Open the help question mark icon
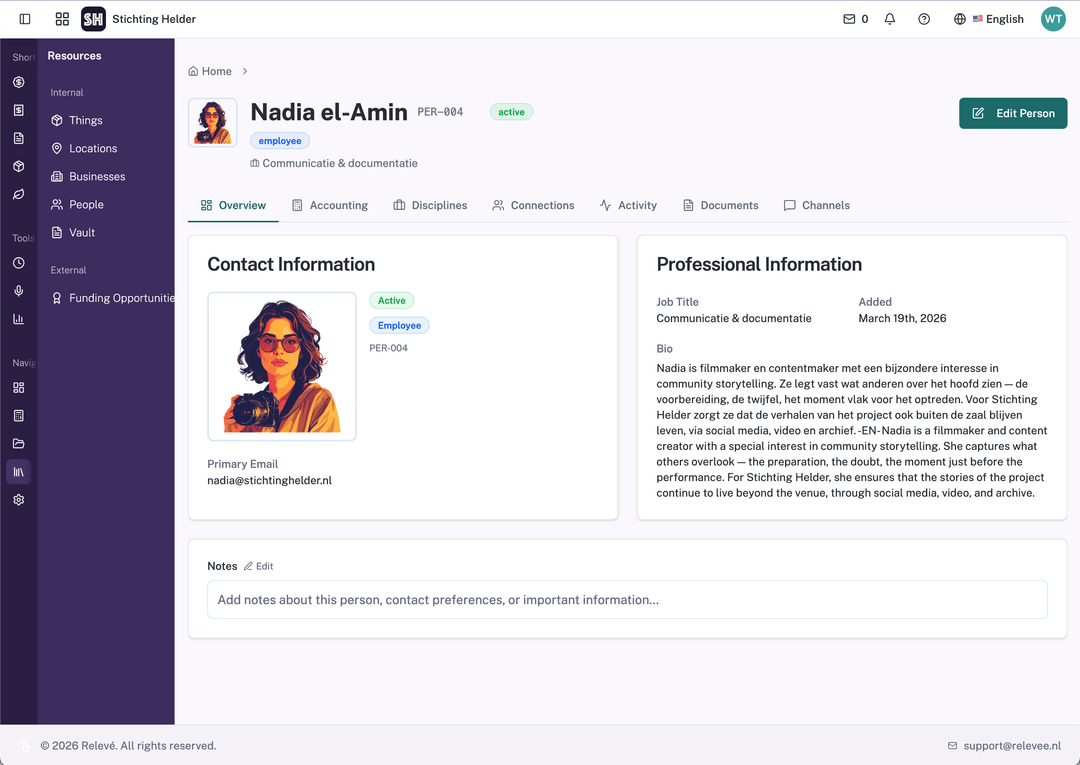Image resolution: width=1080 pixels, height=765 pixels. [923, 18]
